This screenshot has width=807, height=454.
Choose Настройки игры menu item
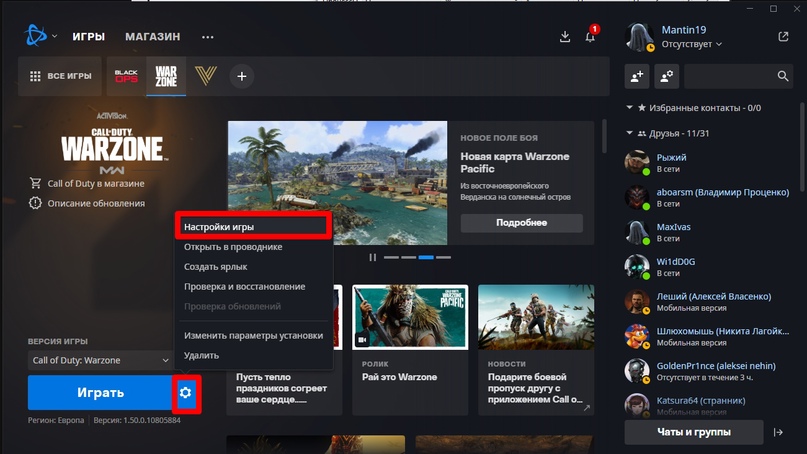point(253,226)
